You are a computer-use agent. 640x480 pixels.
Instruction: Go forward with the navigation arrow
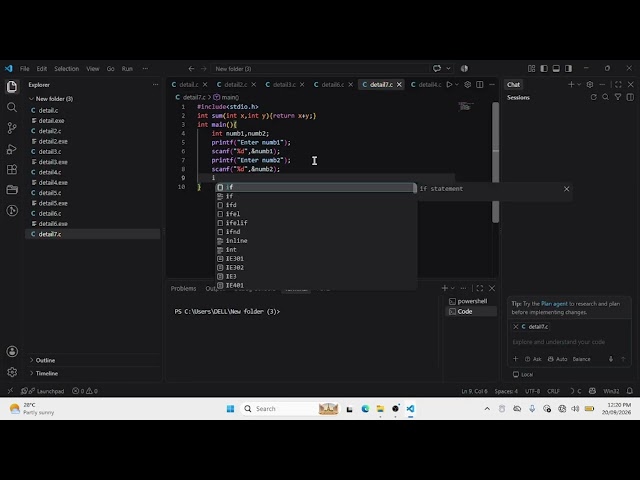[x=203, y=69]
